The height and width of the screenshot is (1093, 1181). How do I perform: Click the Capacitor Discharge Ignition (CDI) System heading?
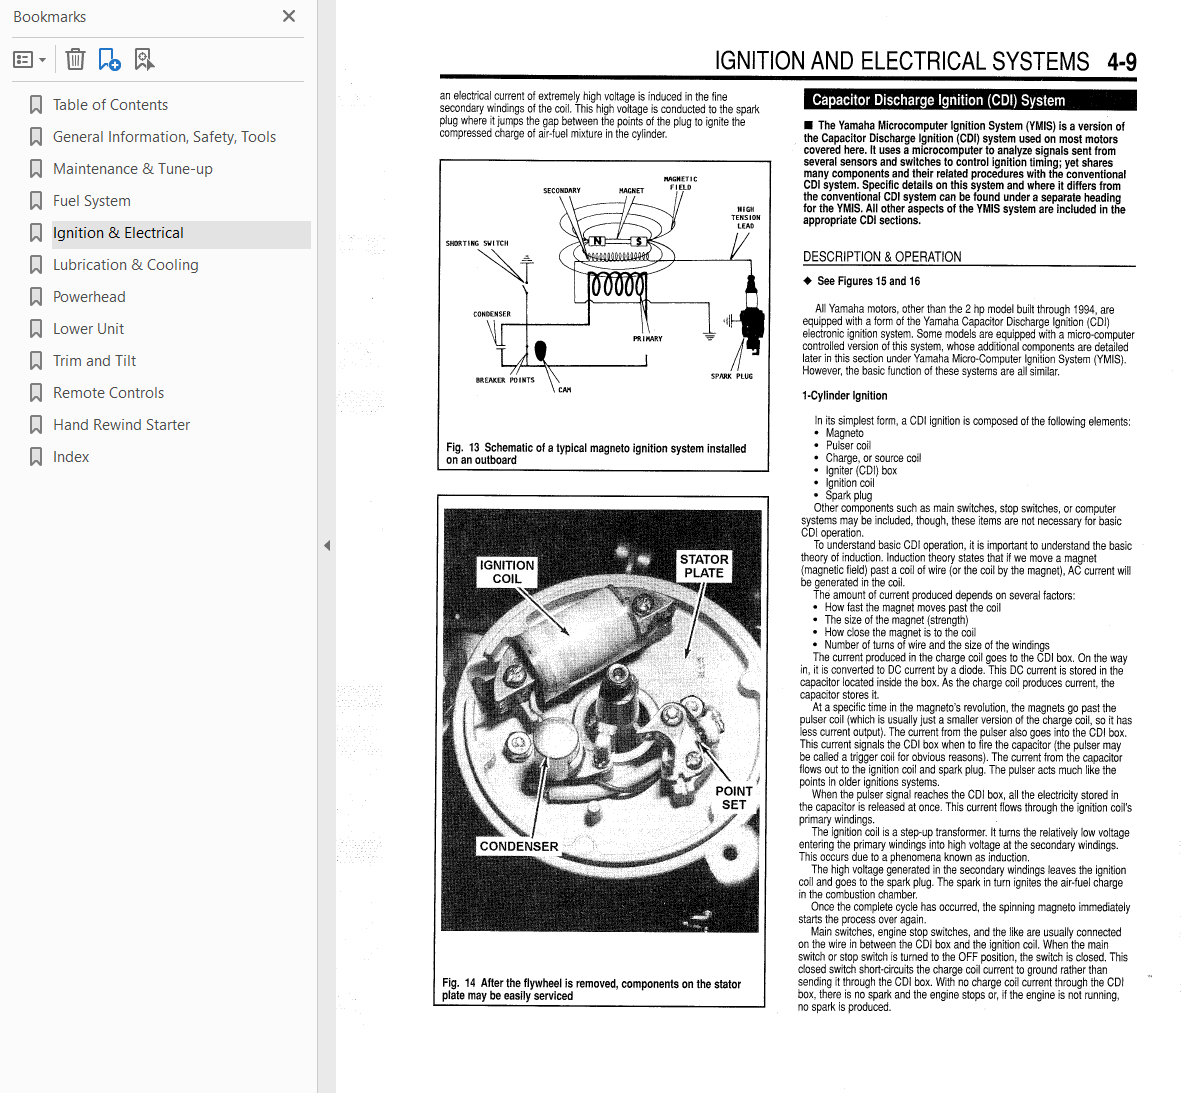point(970,100)
